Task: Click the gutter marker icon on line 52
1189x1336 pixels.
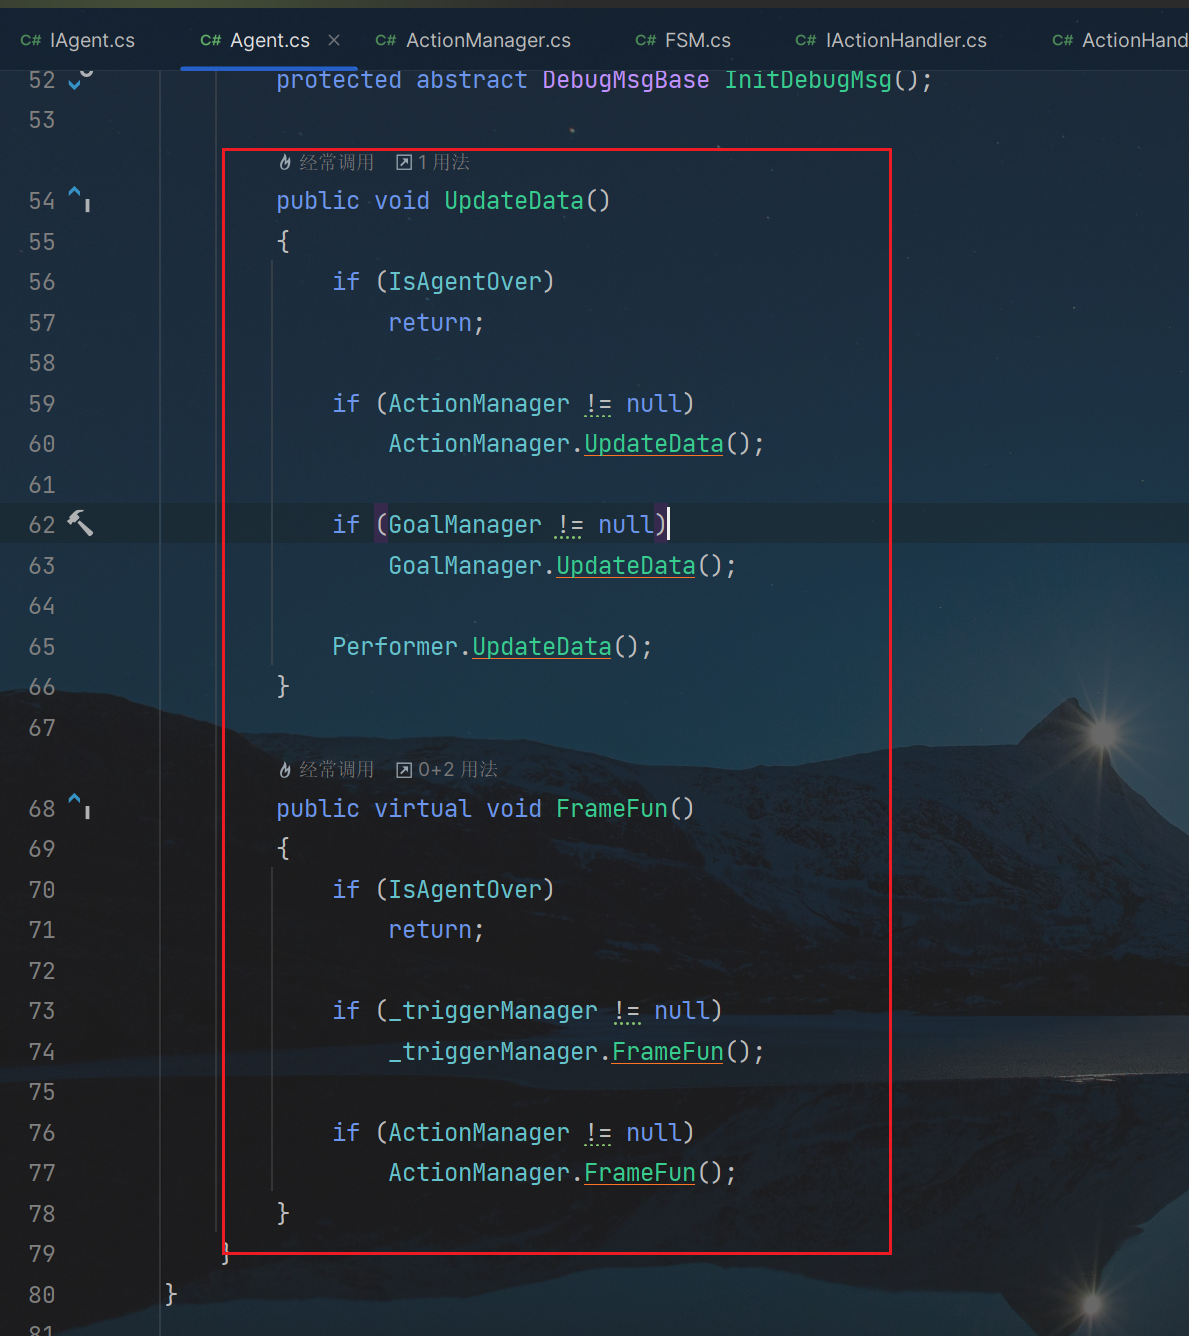Action: (x=79, y=79)
